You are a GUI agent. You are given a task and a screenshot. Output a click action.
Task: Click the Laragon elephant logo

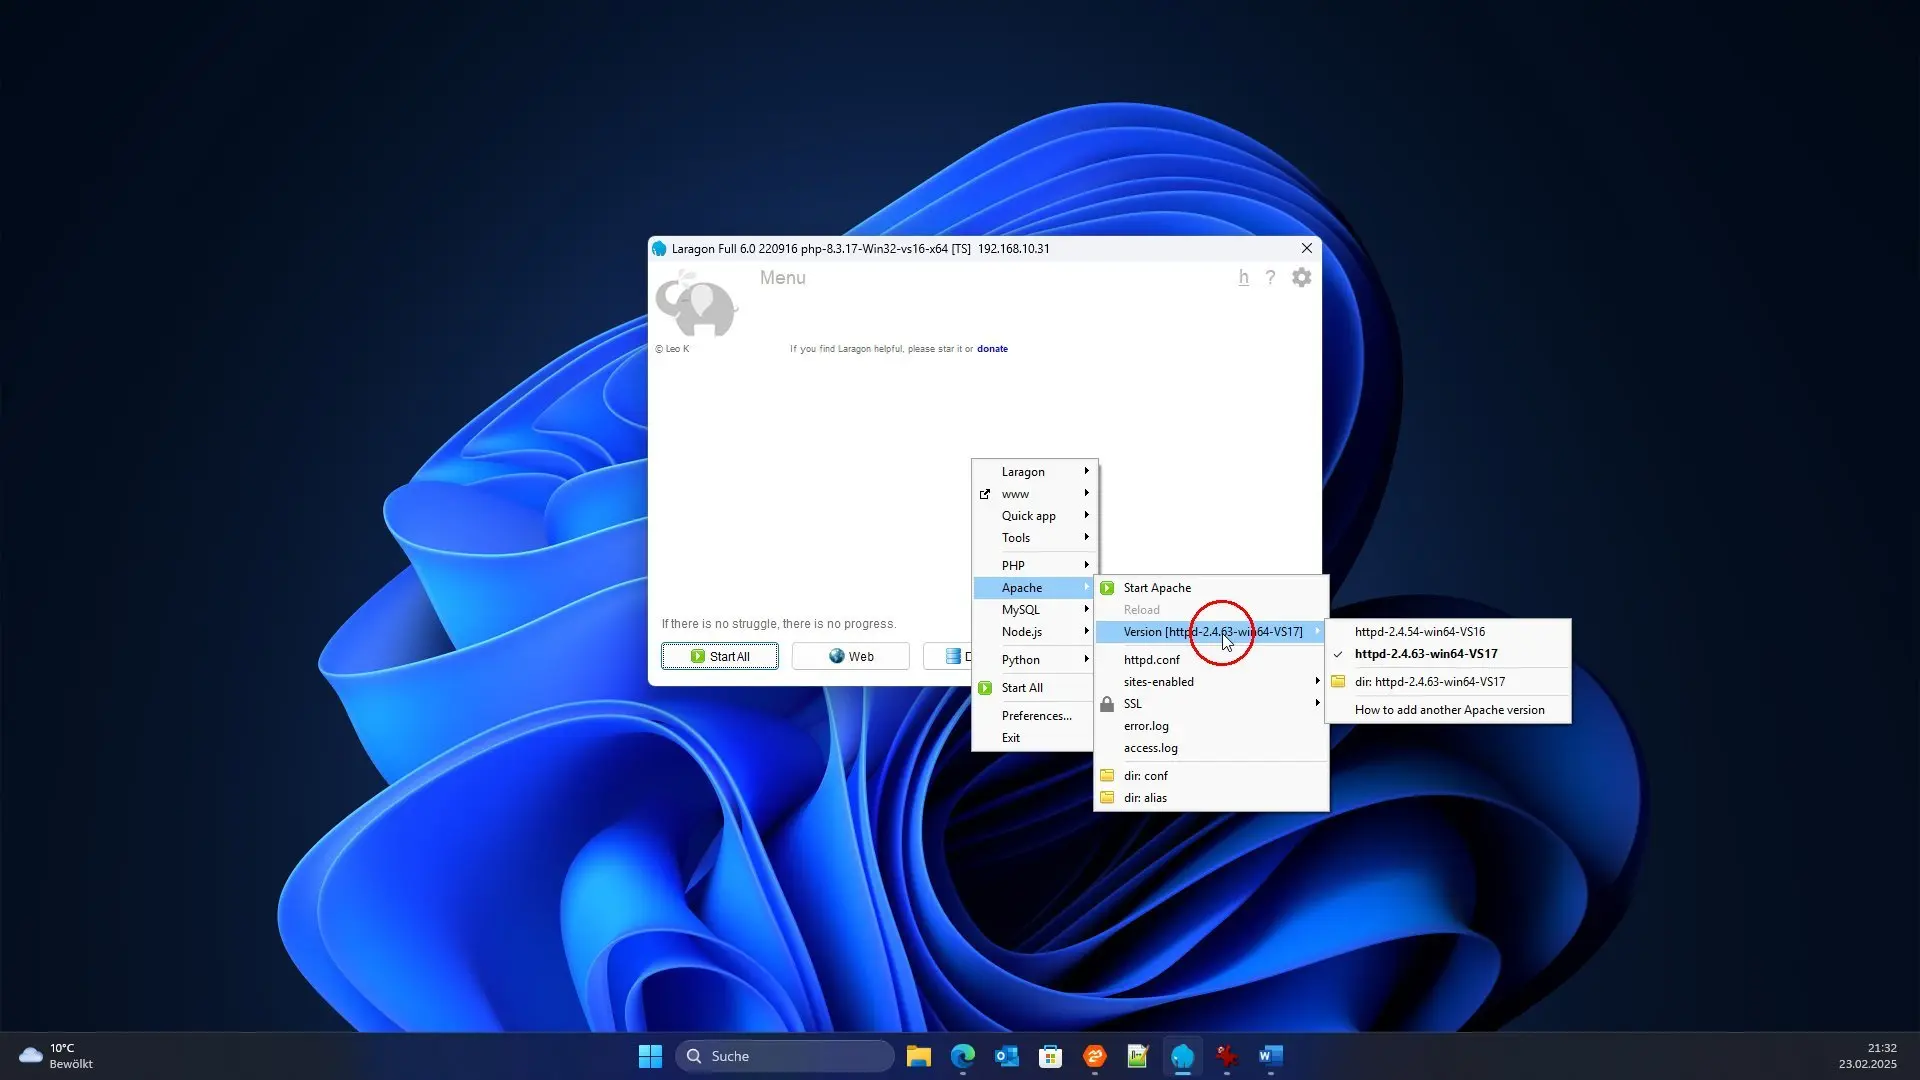pyautogui.click(x=696, y=305)
